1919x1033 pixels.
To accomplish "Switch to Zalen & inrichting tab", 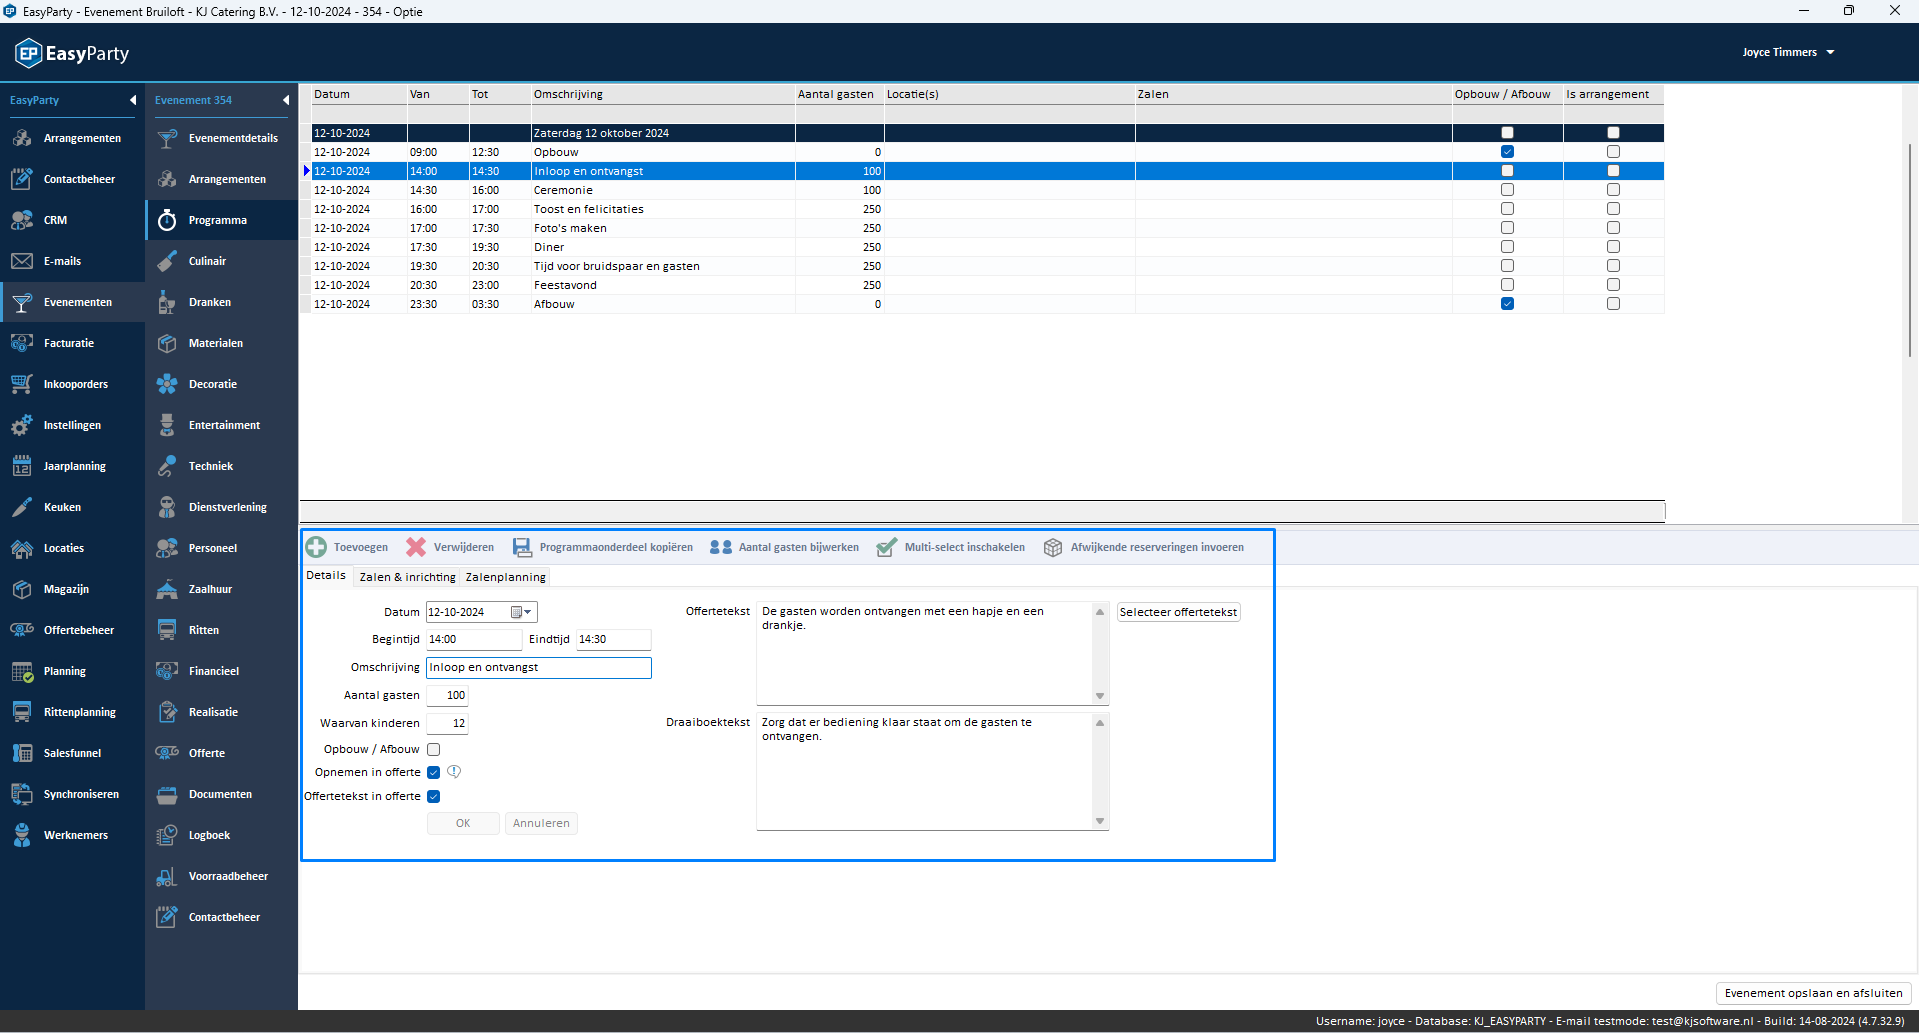I will [407, 577].
